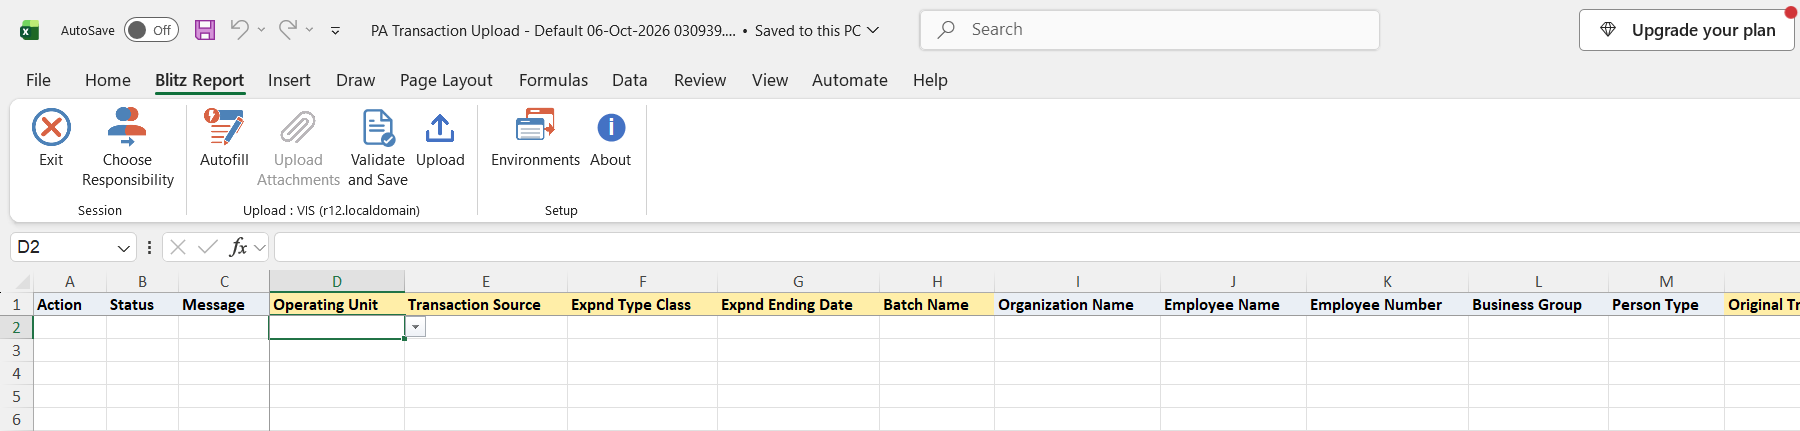The height and width of the screenshot is (431, 1800).
Task: Expand the Saved to this PC dropdown
Action: (873, 30)
